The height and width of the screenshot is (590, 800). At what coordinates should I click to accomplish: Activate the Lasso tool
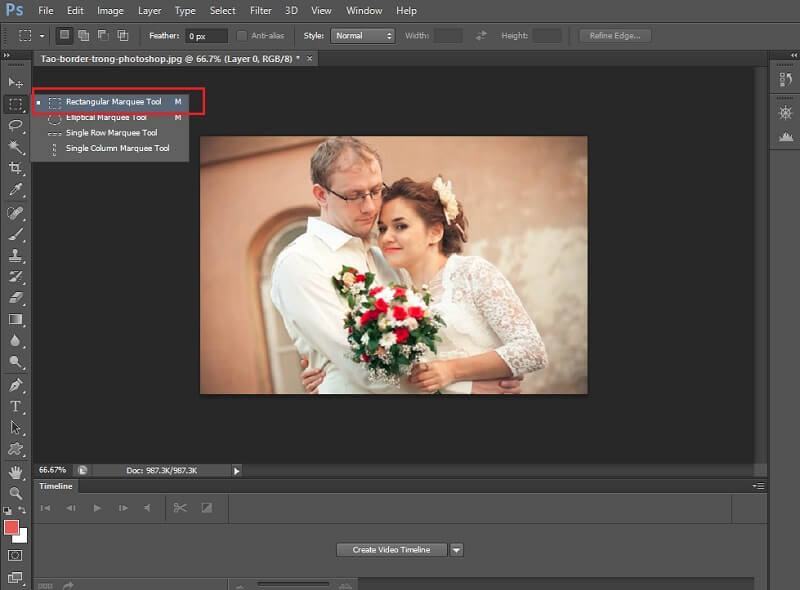click(x=15, y=125)
